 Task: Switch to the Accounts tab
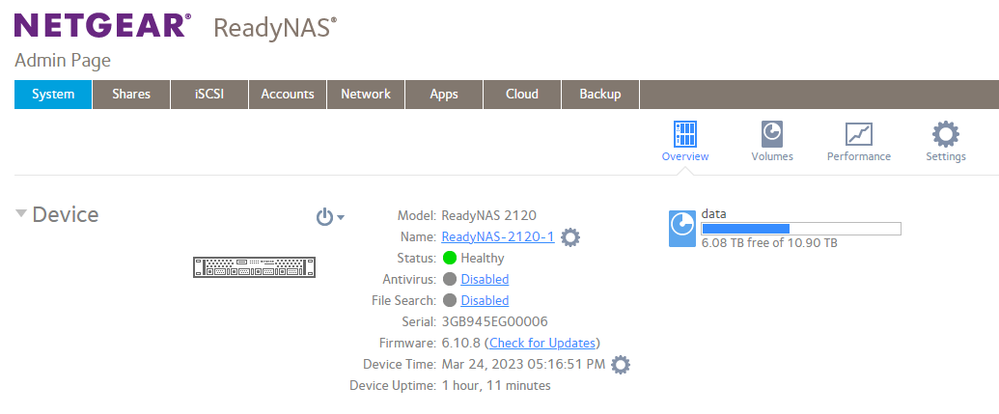coord(287,94)
